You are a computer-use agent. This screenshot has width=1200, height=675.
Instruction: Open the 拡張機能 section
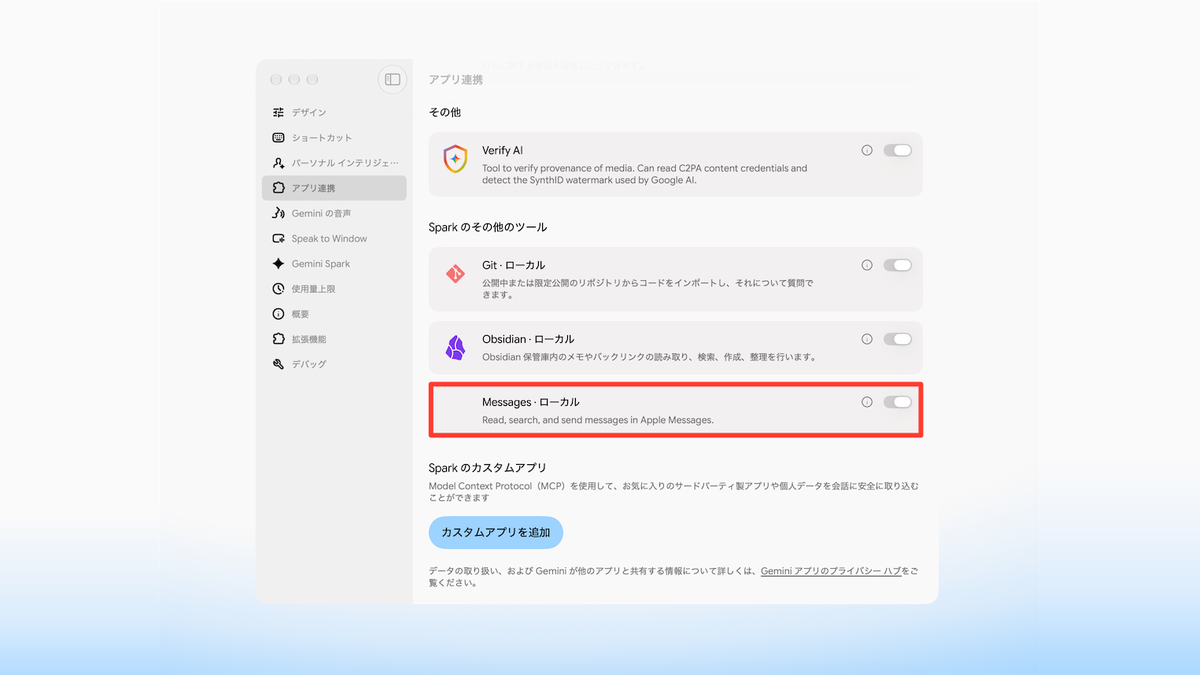pyautogui.click(x=334, y=339)
